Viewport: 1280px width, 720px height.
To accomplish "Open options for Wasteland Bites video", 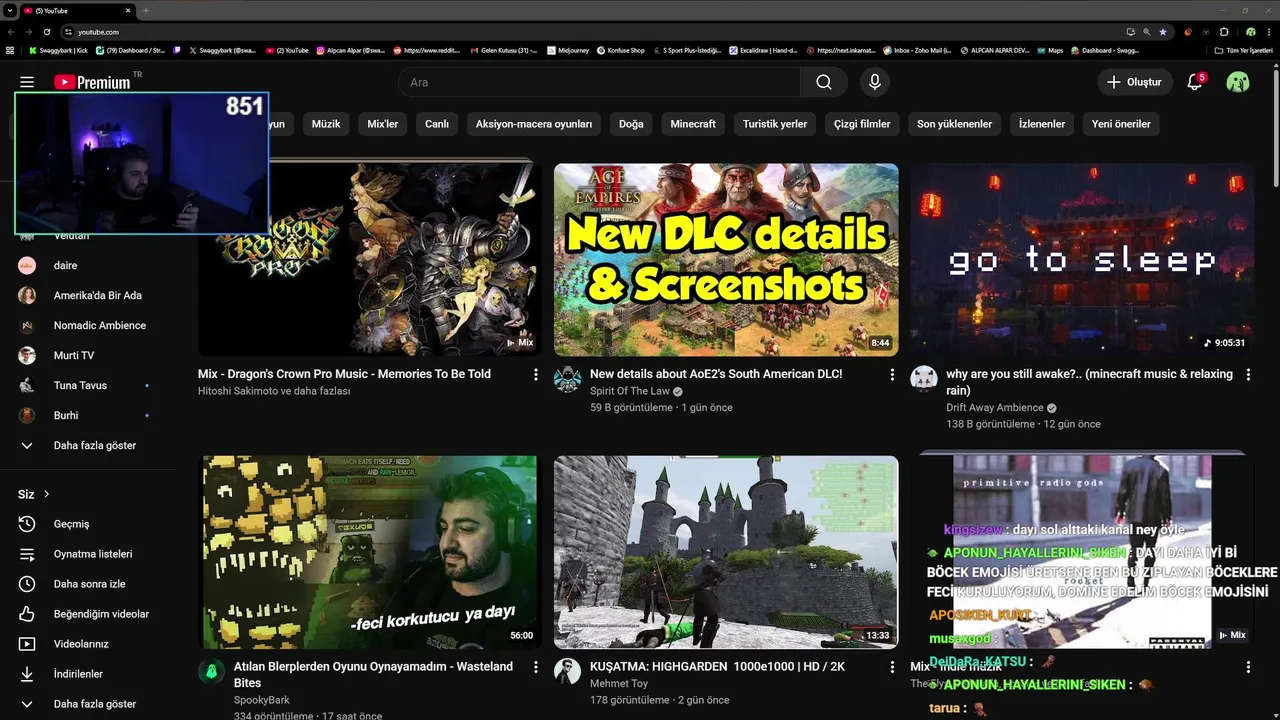I will tap(536, 666).
